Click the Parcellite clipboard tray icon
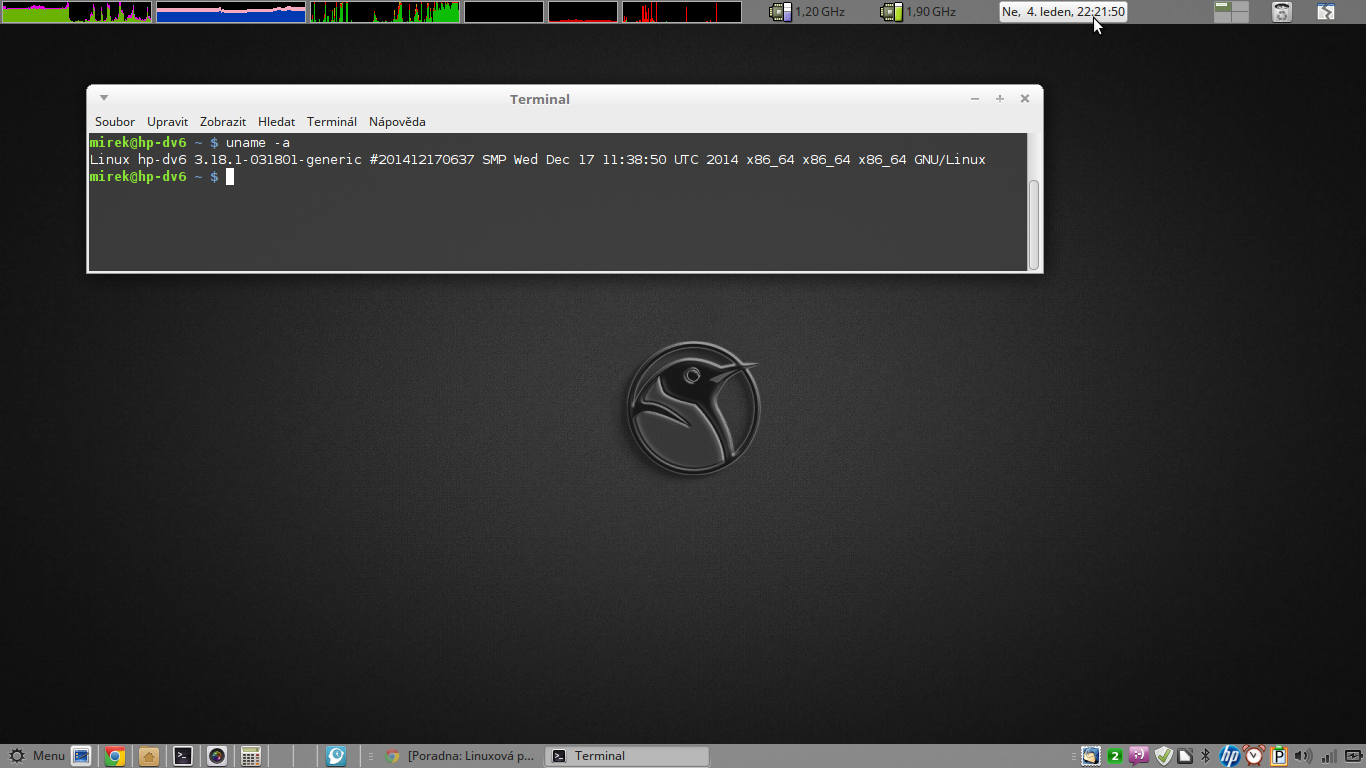Screen dimensions: 1366x768 point(1279,756)
